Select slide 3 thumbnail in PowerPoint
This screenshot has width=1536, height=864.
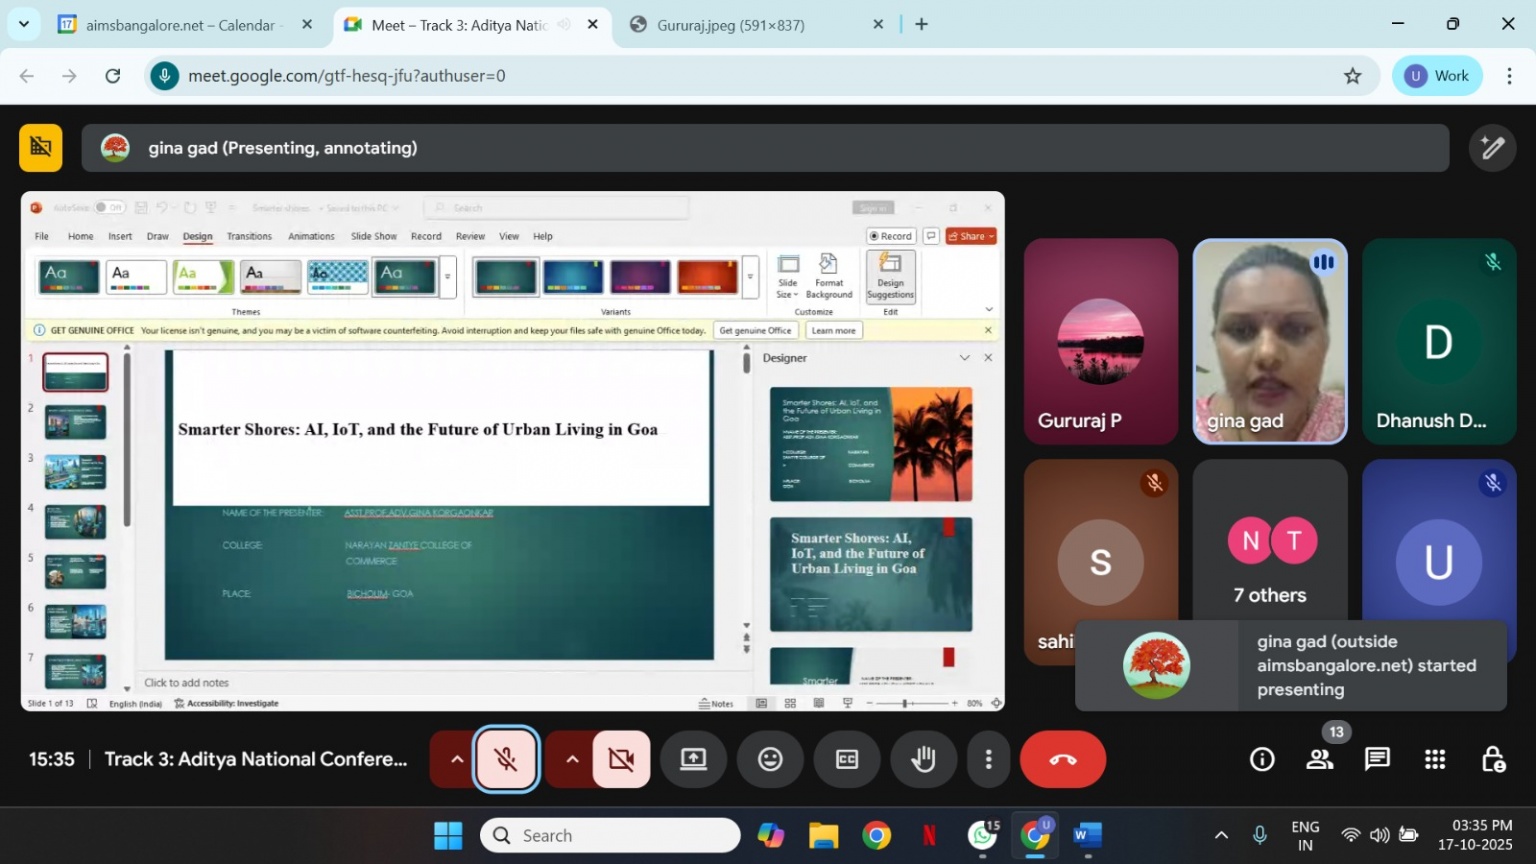click(75, 472)
